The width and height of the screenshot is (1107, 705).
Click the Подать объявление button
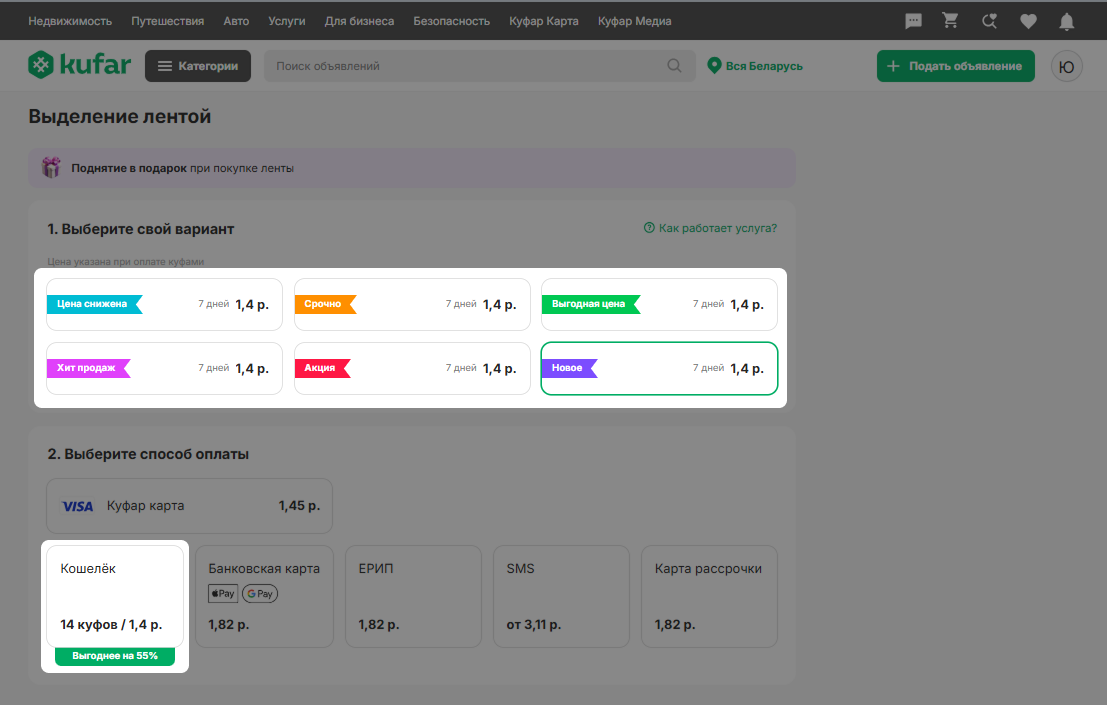[955, 66]
